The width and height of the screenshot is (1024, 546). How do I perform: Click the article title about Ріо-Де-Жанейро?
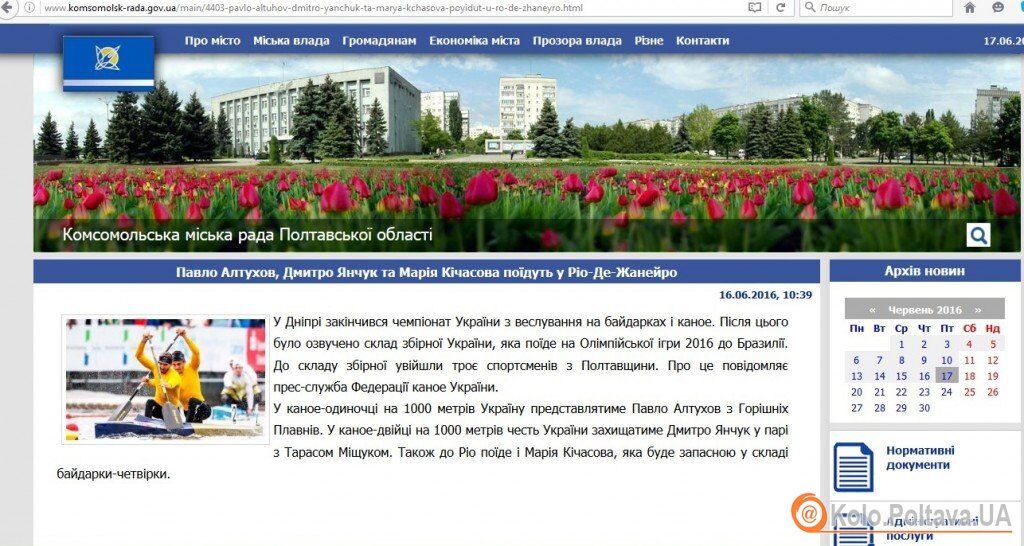click(x=426, y=272)
